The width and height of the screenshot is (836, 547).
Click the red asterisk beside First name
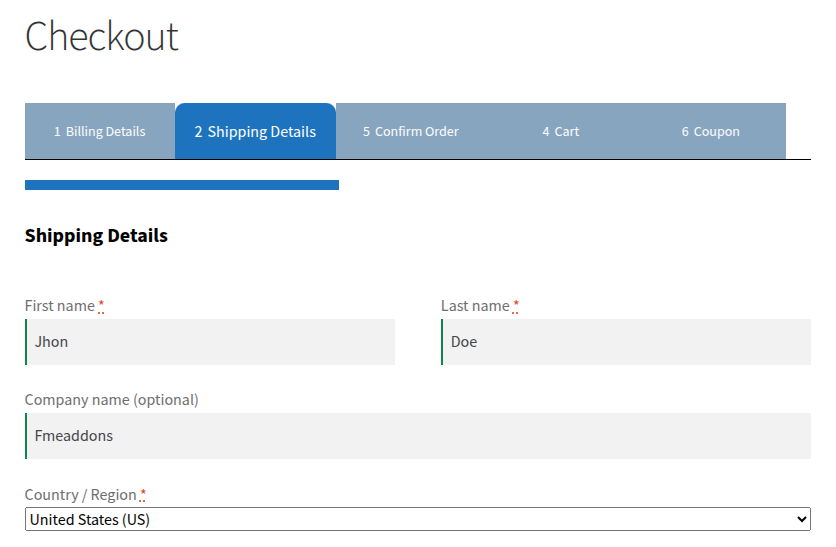point(101,306)
